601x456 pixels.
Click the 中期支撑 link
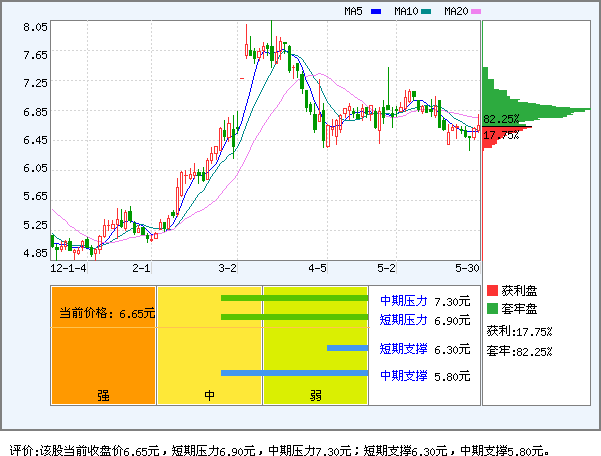404,376
